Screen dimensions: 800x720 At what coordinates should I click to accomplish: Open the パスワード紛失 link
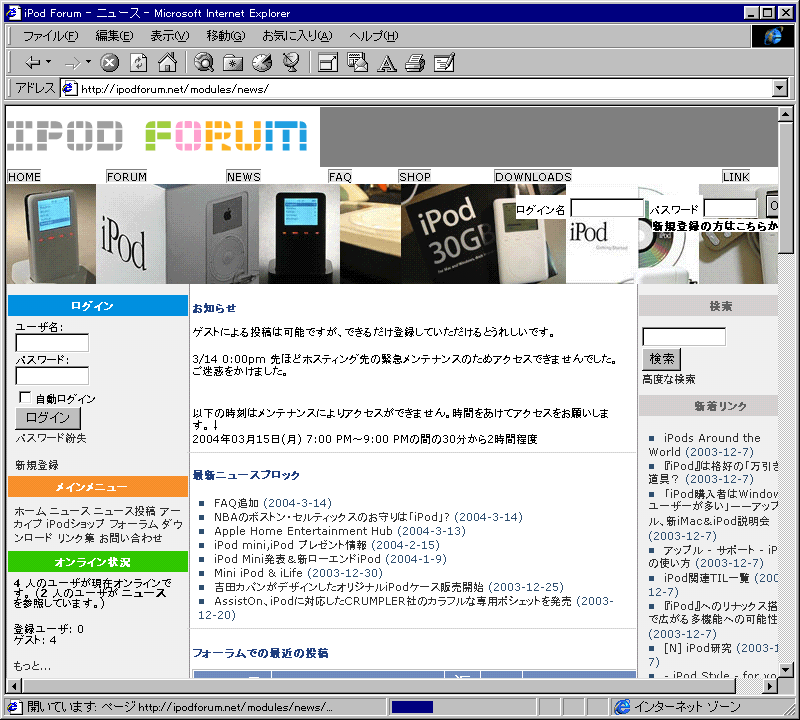coord(51,438)
